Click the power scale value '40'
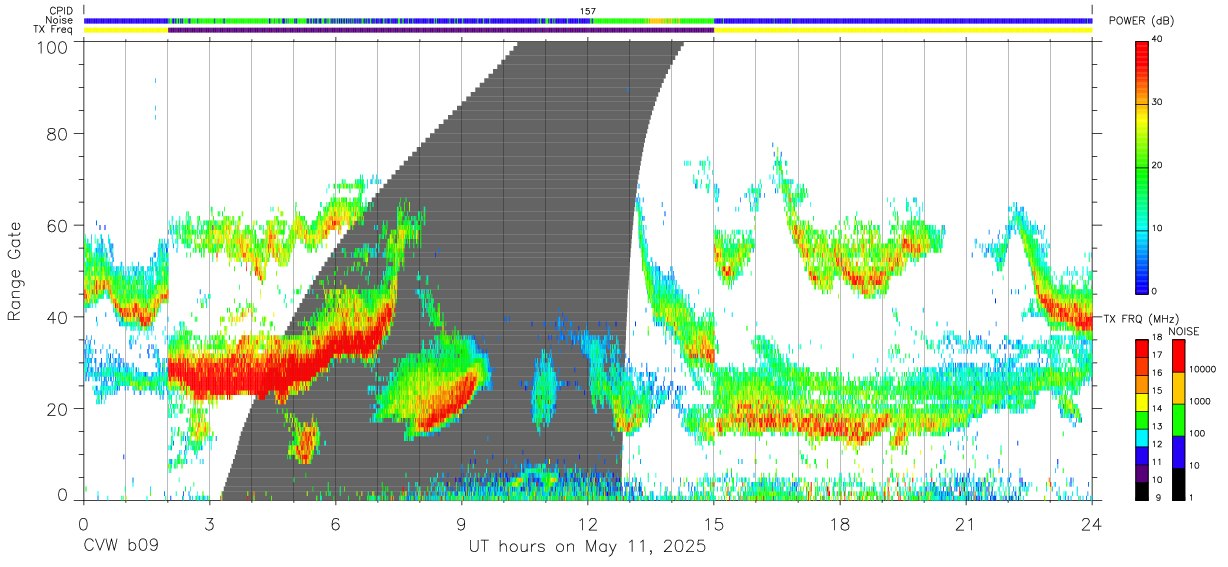 [x=1157, y=40]
